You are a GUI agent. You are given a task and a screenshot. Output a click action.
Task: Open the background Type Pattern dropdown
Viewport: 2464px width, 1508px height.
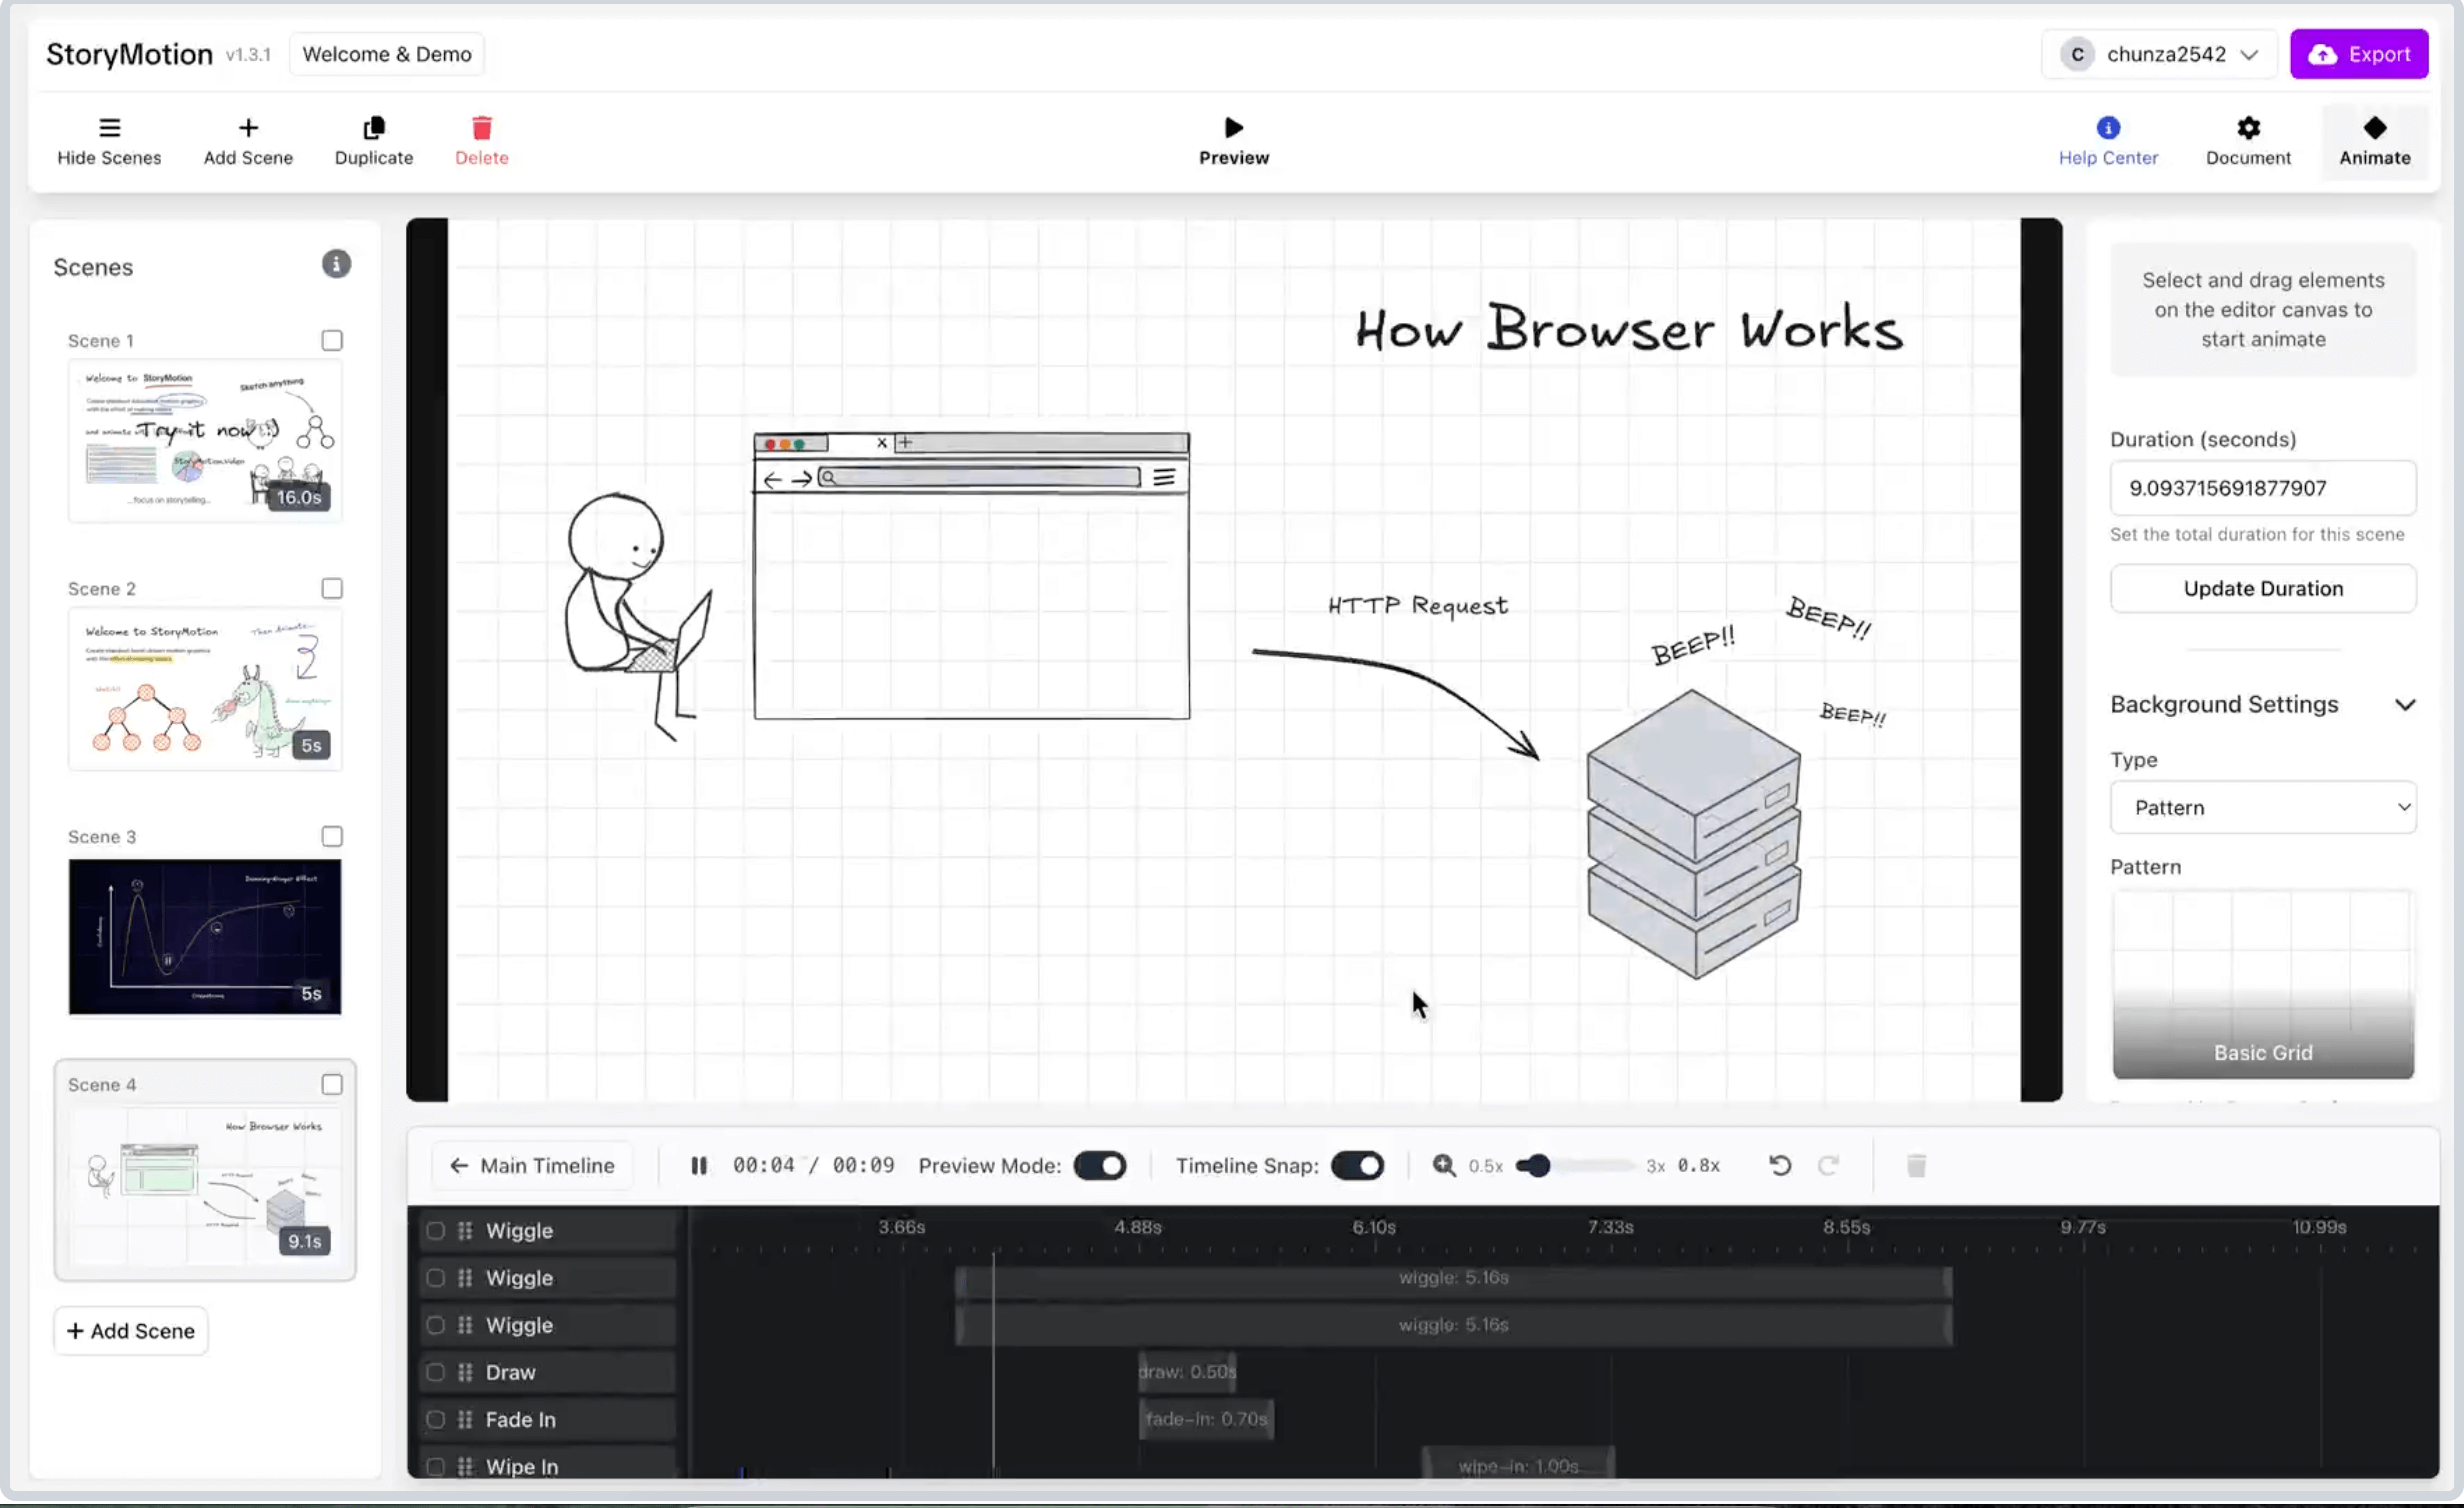tap(2262, 807)
